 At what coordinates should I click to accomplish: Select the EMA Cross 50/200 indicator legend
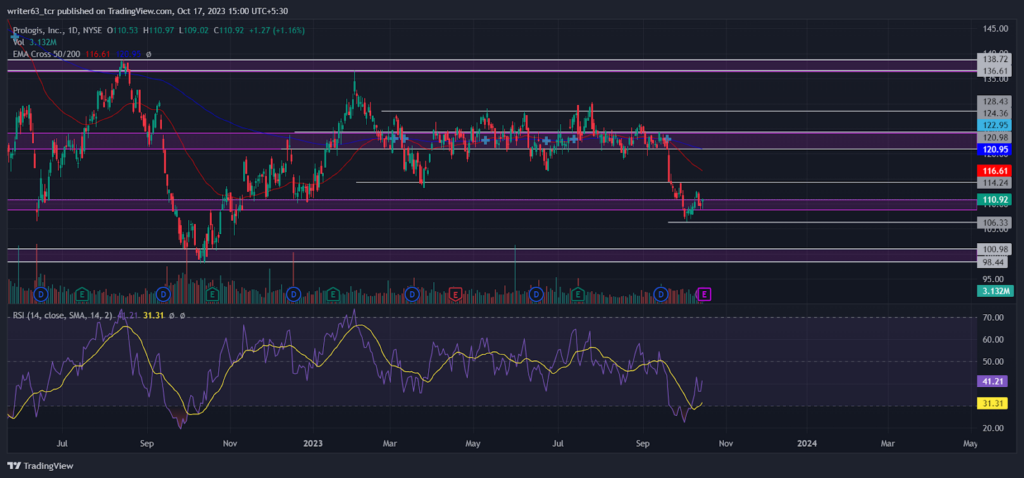(44, 54)
